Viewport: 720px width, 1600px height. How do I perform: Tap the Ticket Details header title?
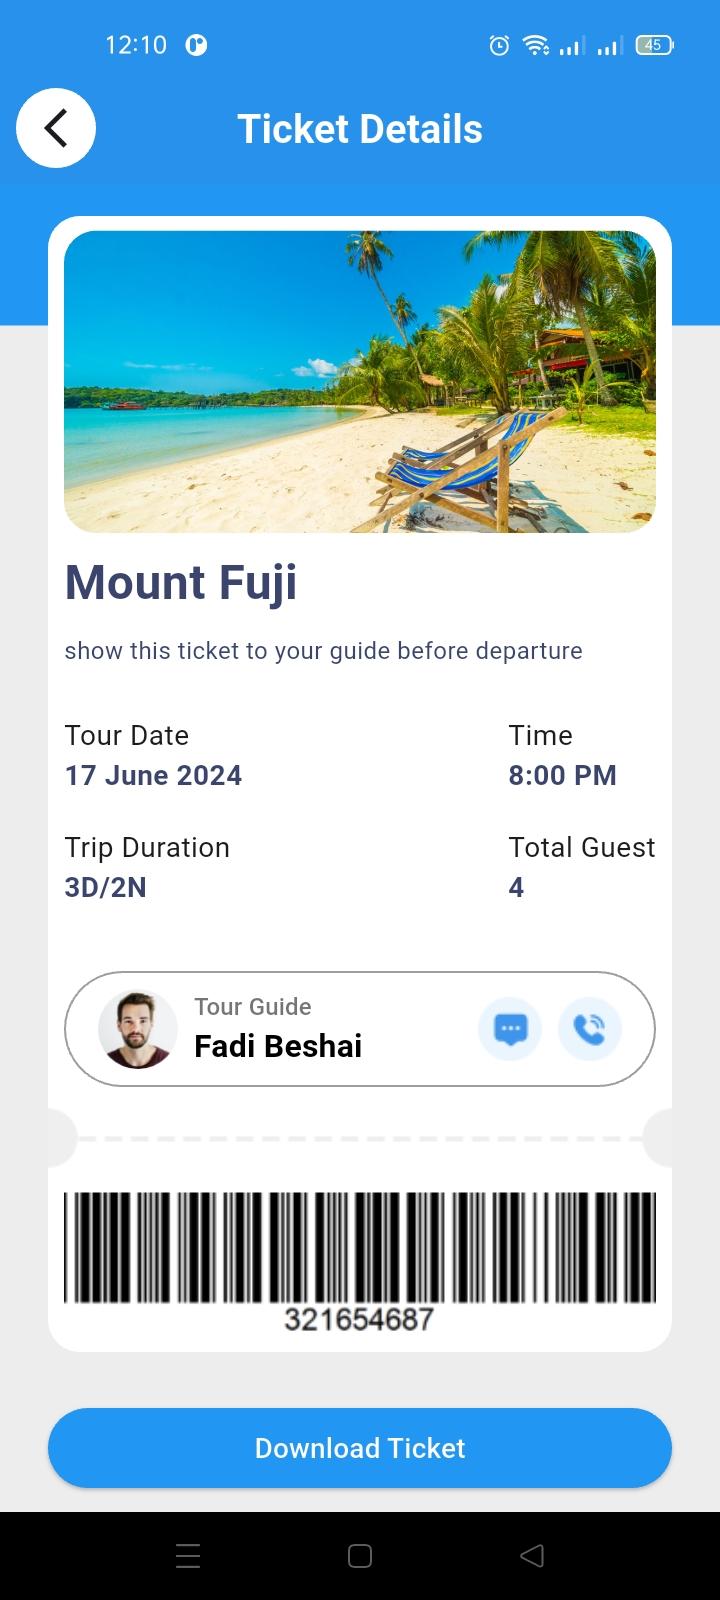point(360,129)
